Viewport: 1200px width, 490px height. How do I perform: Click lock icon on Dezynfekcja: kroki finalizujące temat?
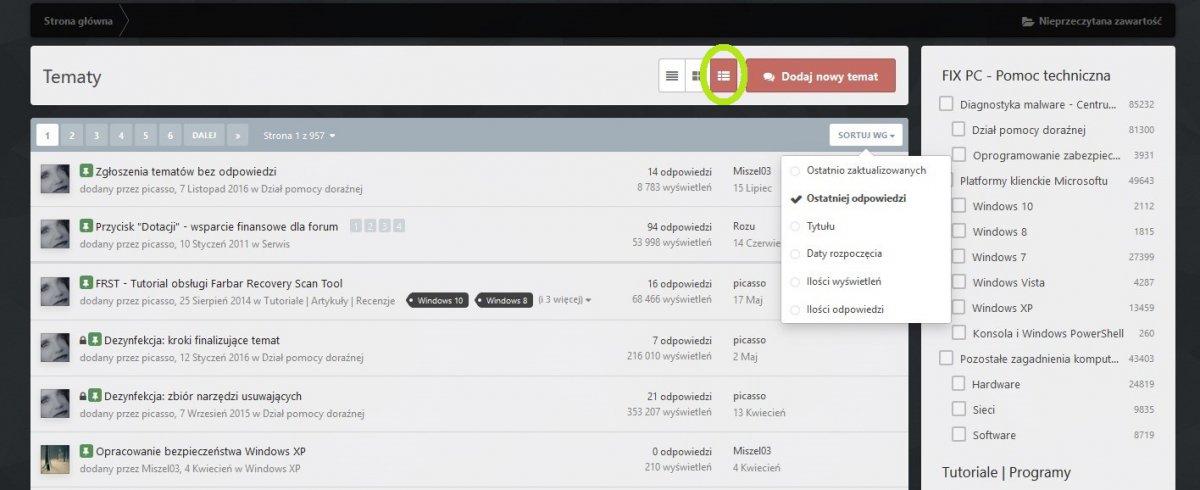tap(83, 340)
